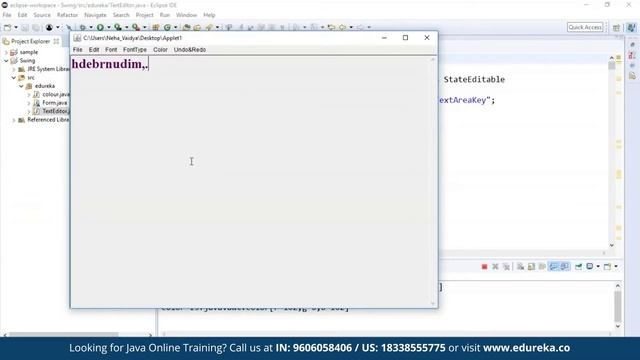Open Color menu in the Applet1 window
Viewport: 640px width, 360px height.
160,50
